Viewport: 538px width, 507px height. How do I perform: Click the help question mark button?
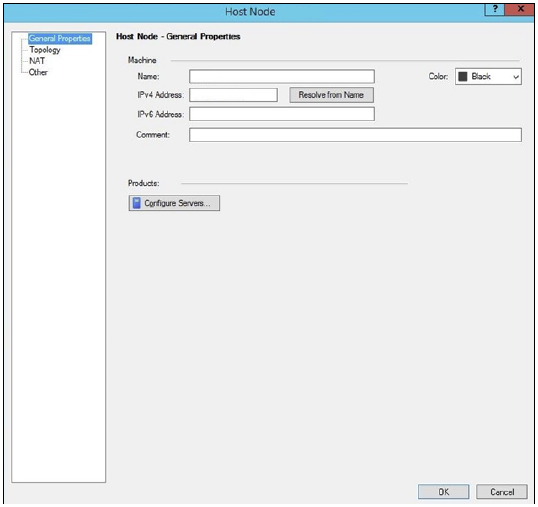494,9
